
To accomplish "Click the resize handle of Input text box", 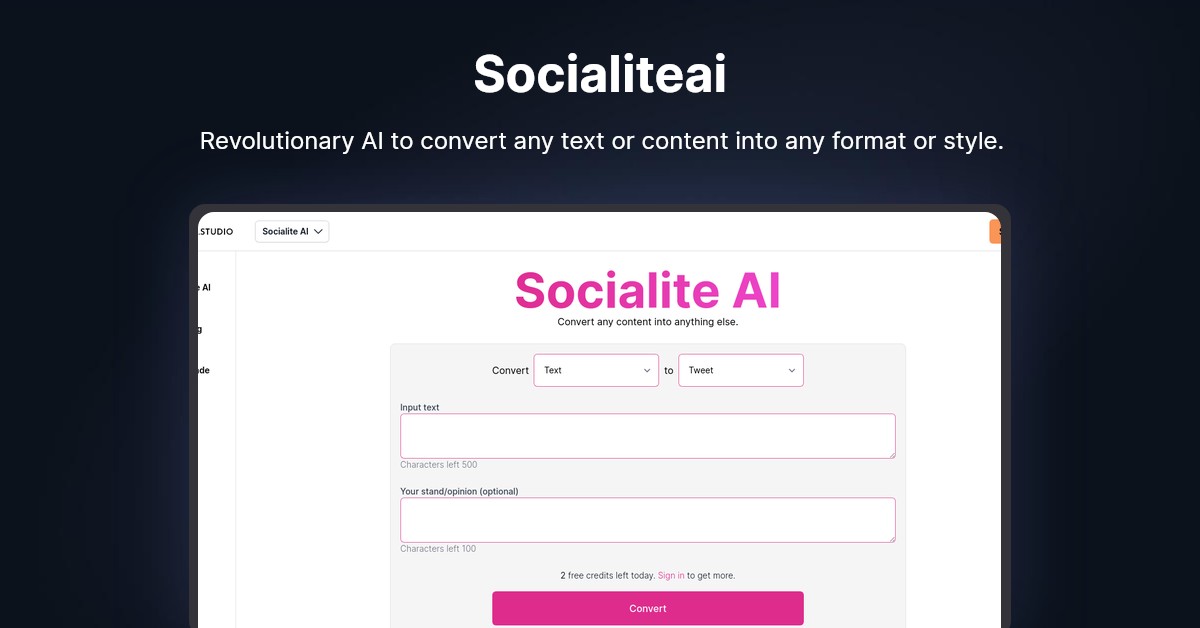I will (891, 454).
